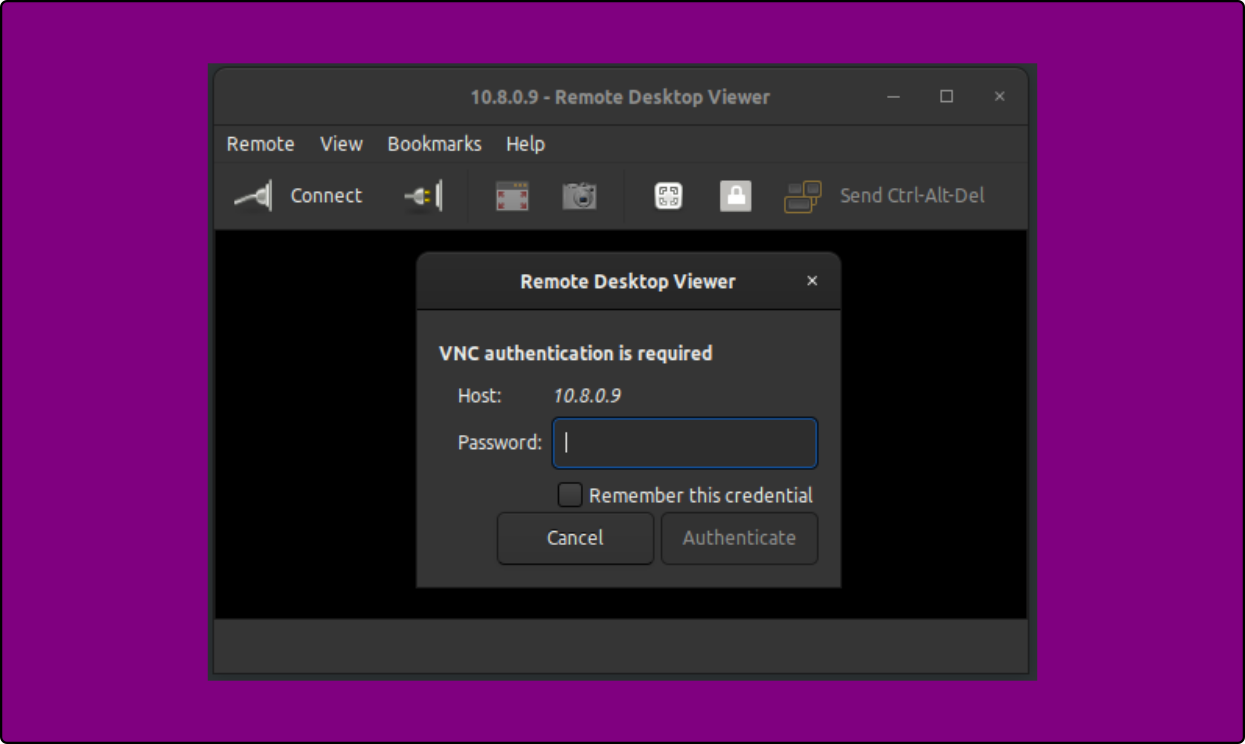
Task: Select the Disconnect plug icon
Action: [x=420, y=196]
